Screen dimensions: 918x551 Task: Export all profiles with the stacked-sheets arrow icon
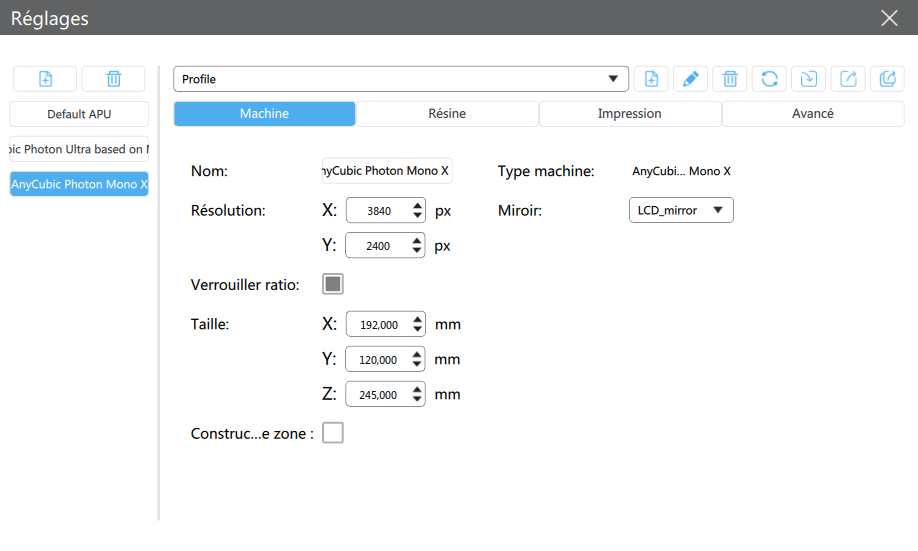click(x=888, y=79)
